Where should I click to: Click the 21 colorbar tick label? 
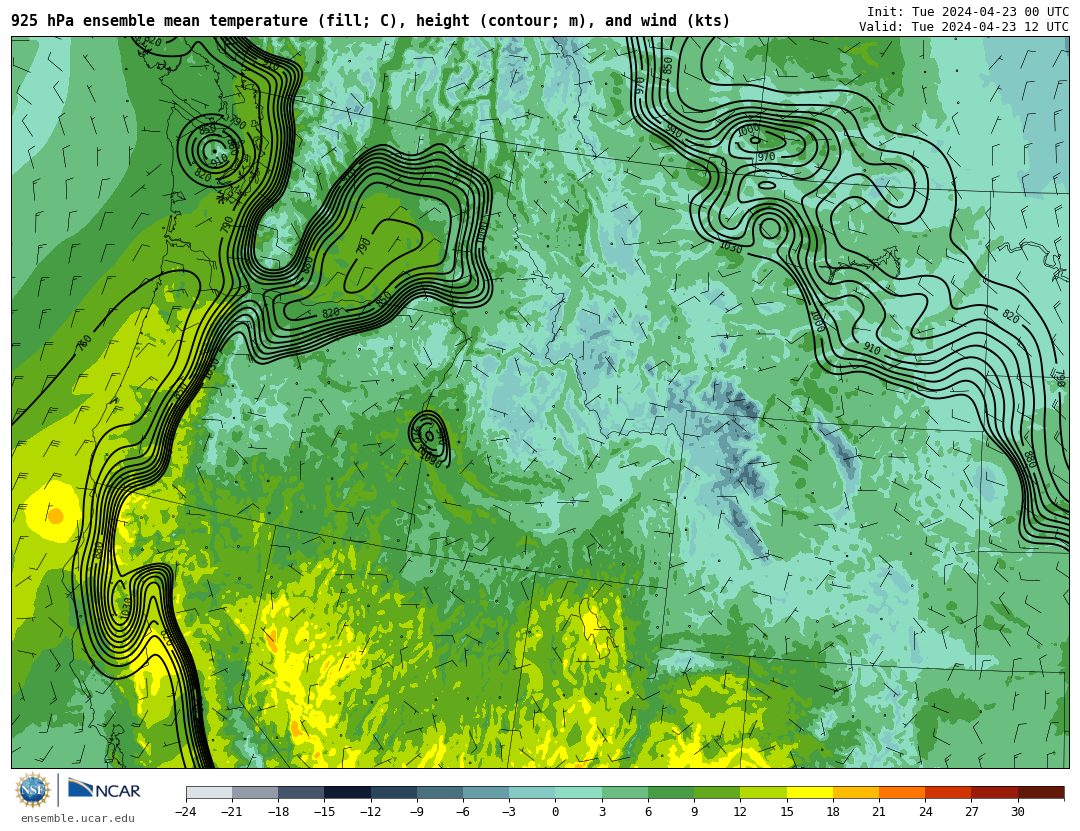click(x=879, y=812)
